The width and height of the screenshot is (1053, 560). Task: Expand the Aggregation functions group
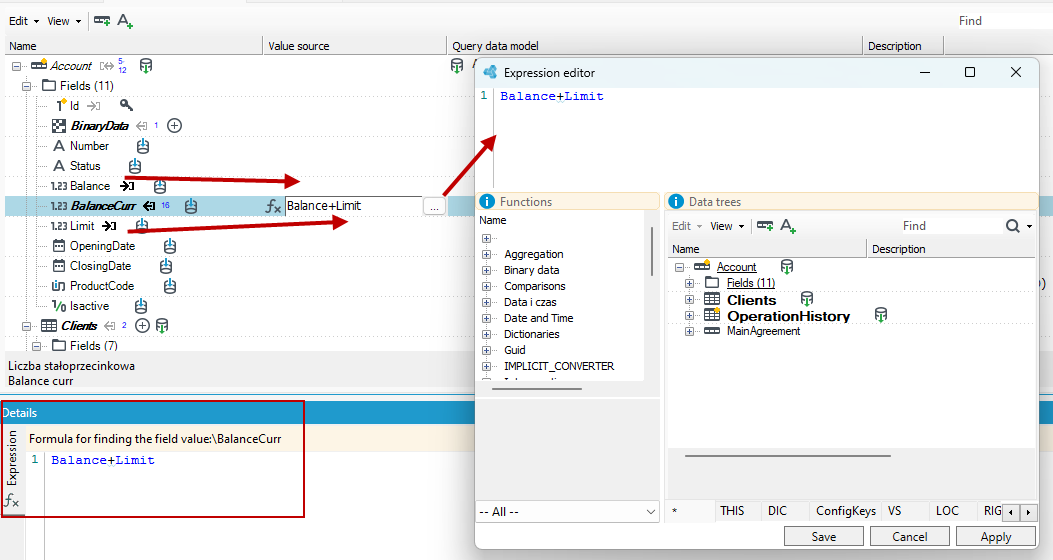click(x=486, y=254)
